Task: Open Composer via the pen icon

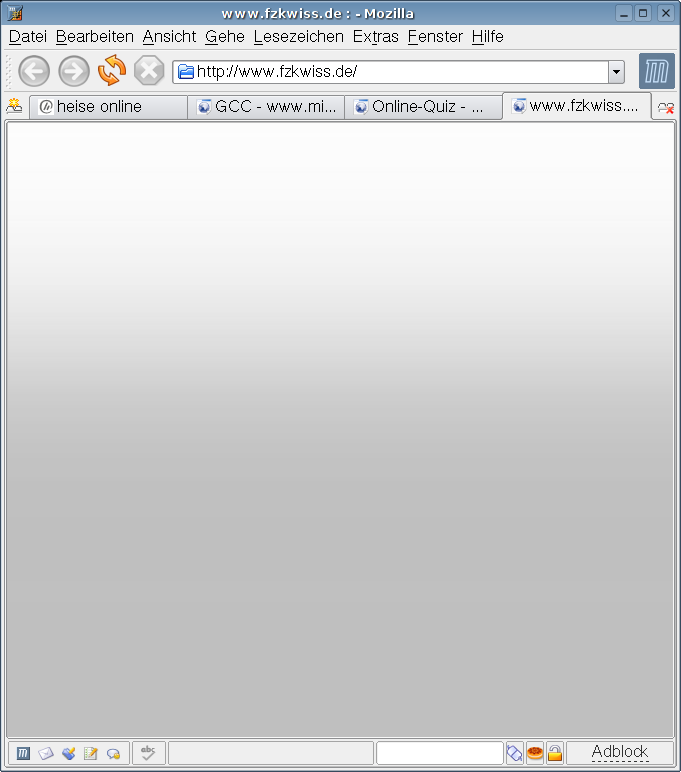Action: pyautogui.click(x=68, y=753)
